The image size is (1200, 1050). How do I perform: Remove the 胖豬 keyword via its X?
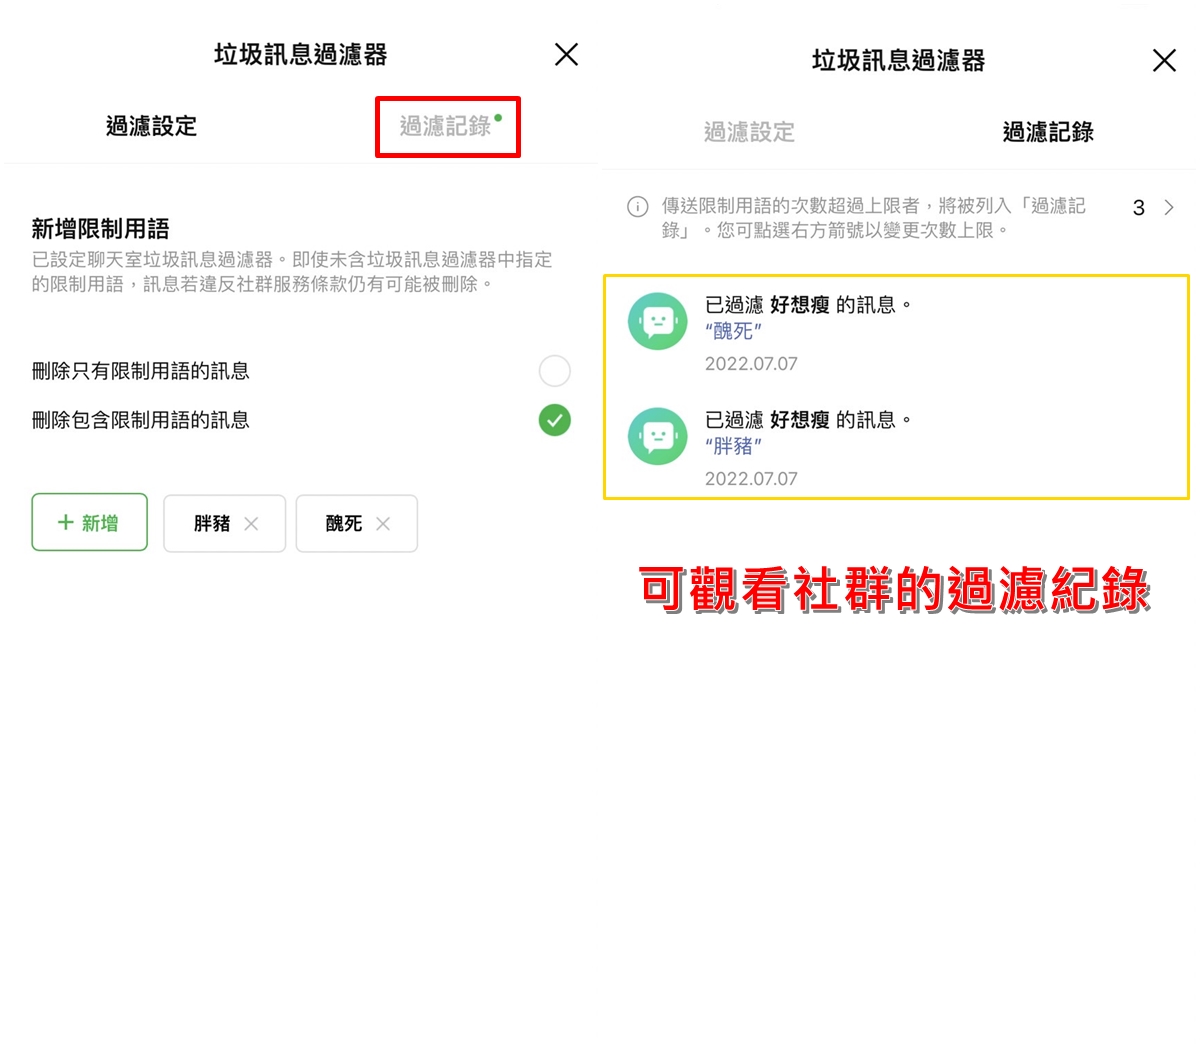point(251,523)
